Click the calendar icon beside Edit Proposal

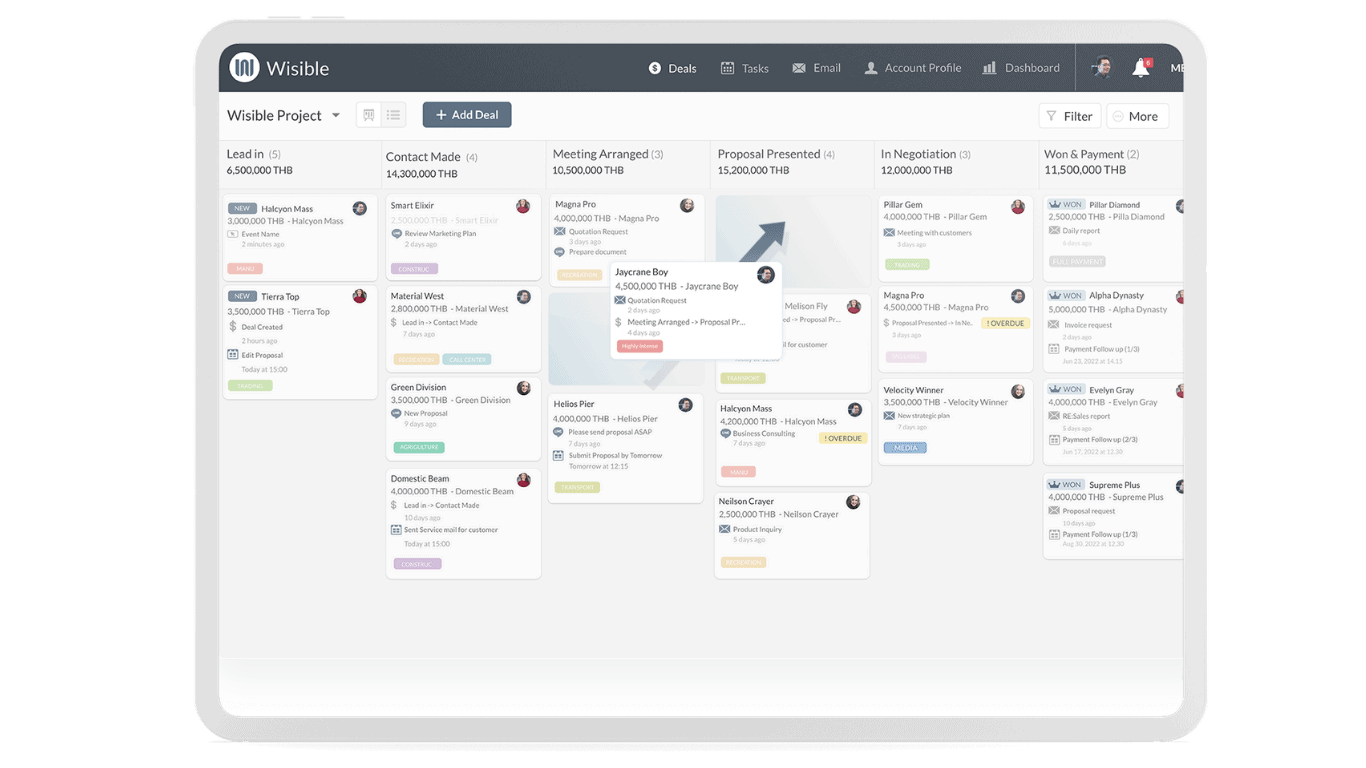tap(233, 355)
